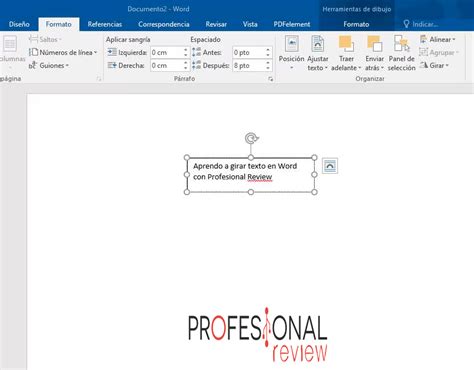
Task: Decrease left indent with down arrow
Action: [x=186, y=55]
